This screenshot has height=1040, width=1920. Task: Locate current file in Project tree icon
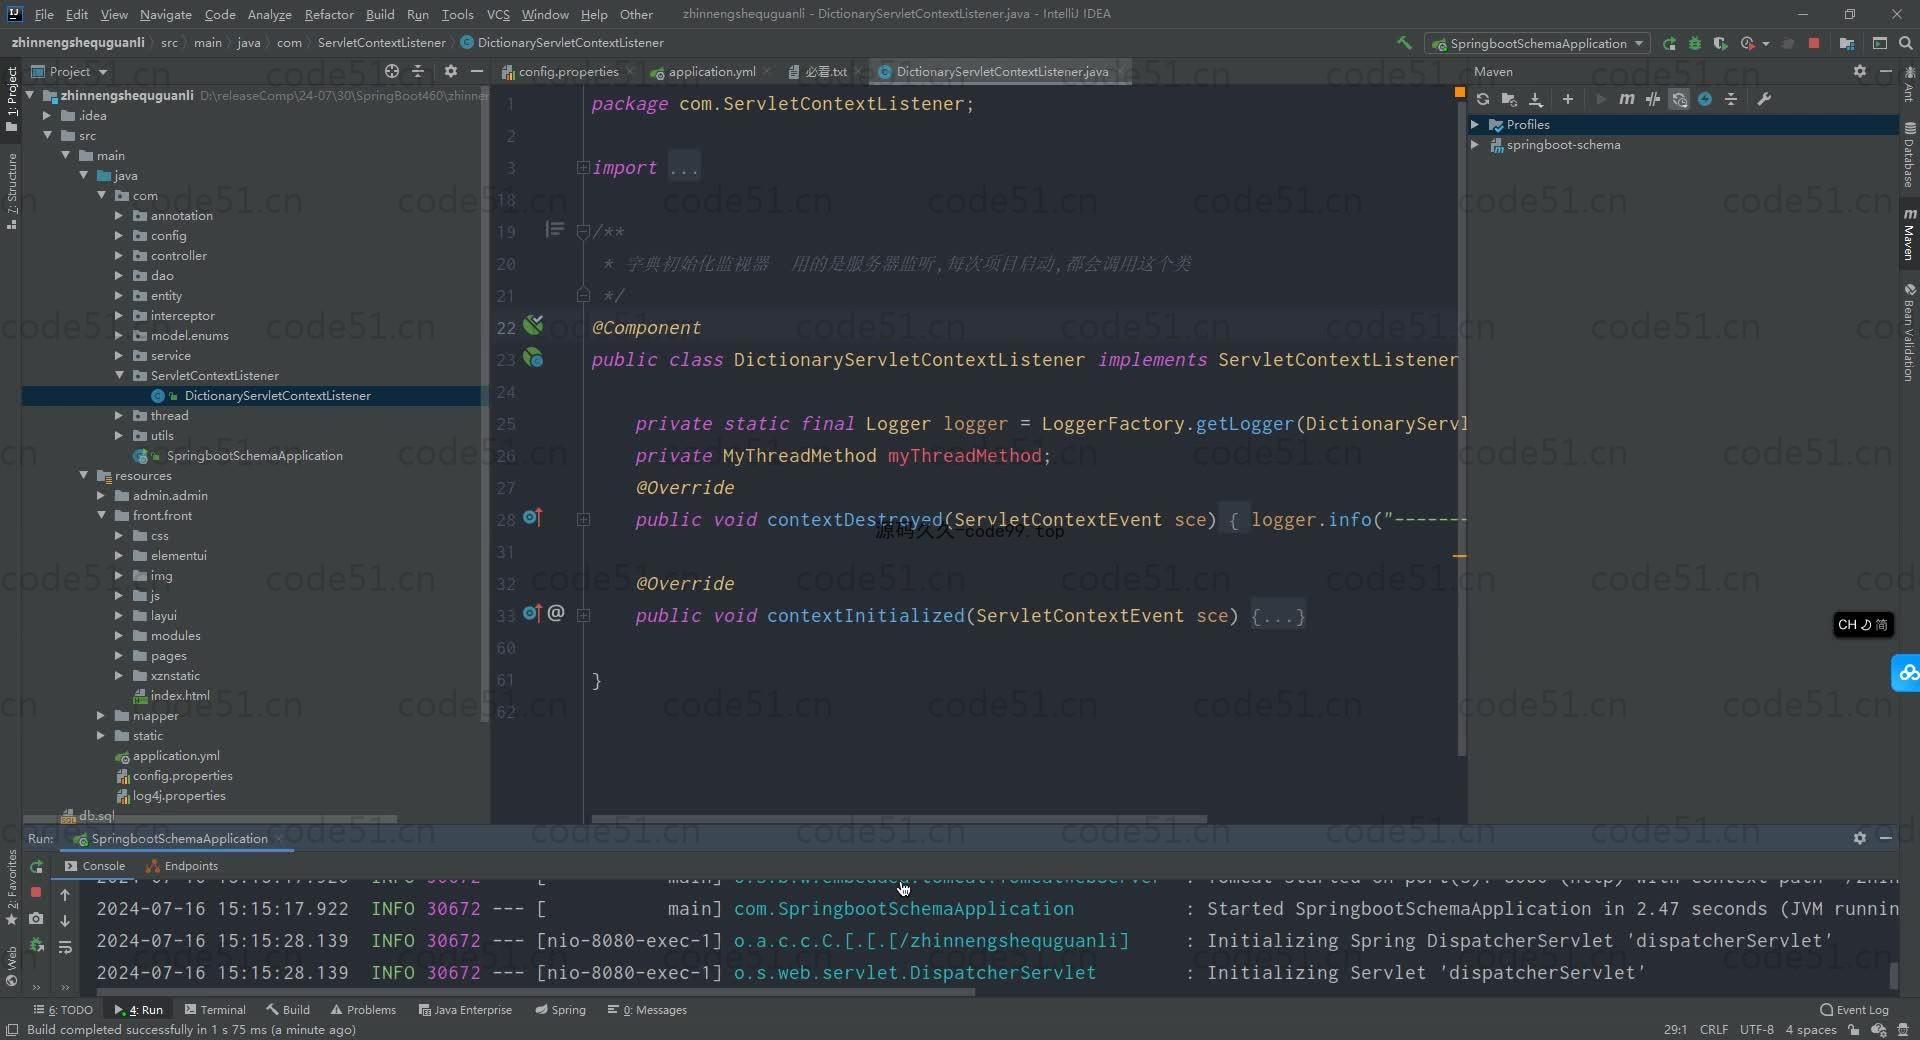392,71
